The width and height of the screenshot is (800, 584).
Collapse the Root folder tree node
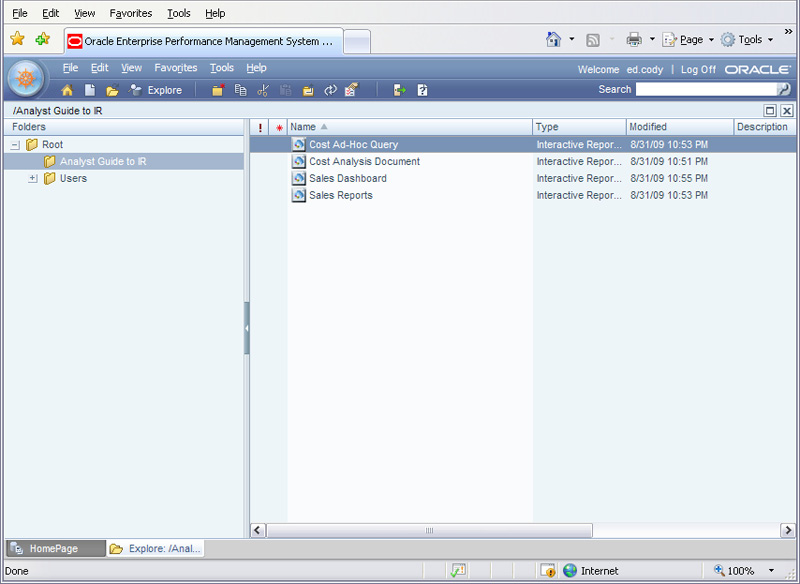15,145
